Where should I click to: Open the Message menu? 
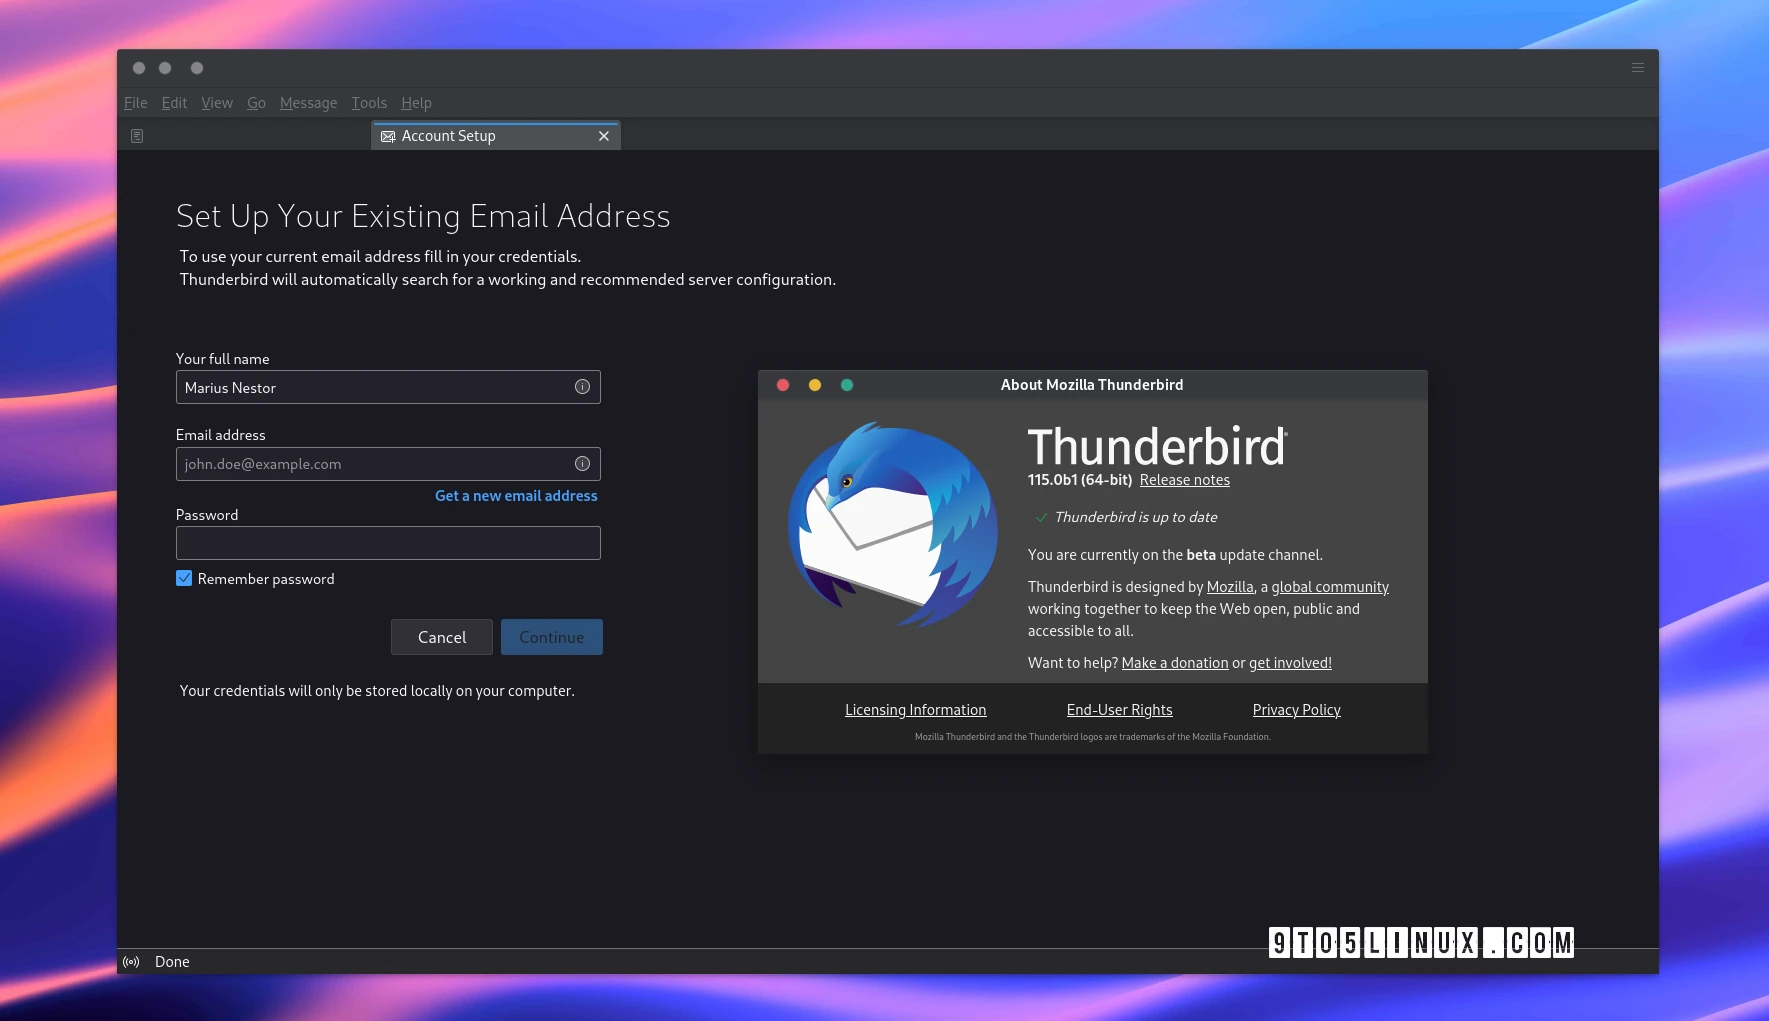[308, 102]
